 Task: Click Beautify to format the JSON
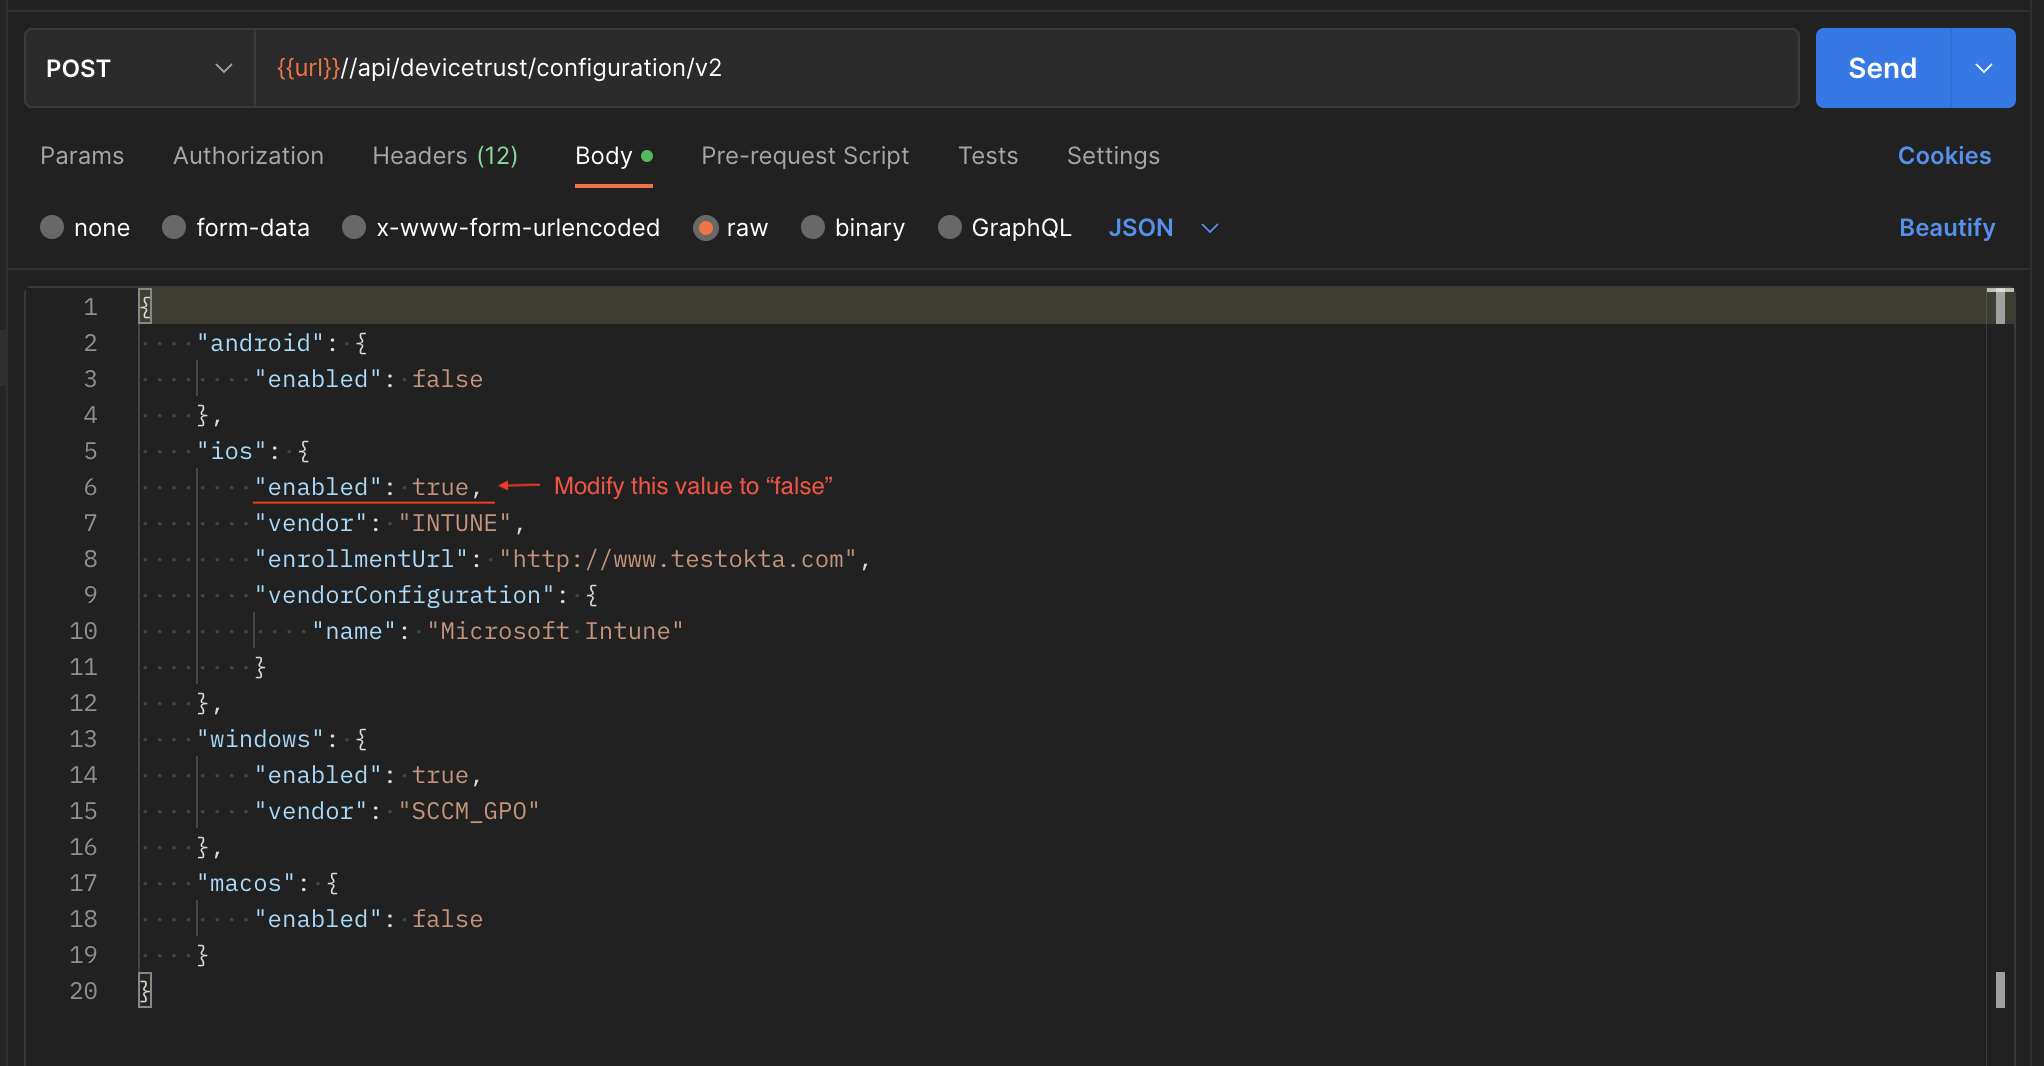[1947, 228]
